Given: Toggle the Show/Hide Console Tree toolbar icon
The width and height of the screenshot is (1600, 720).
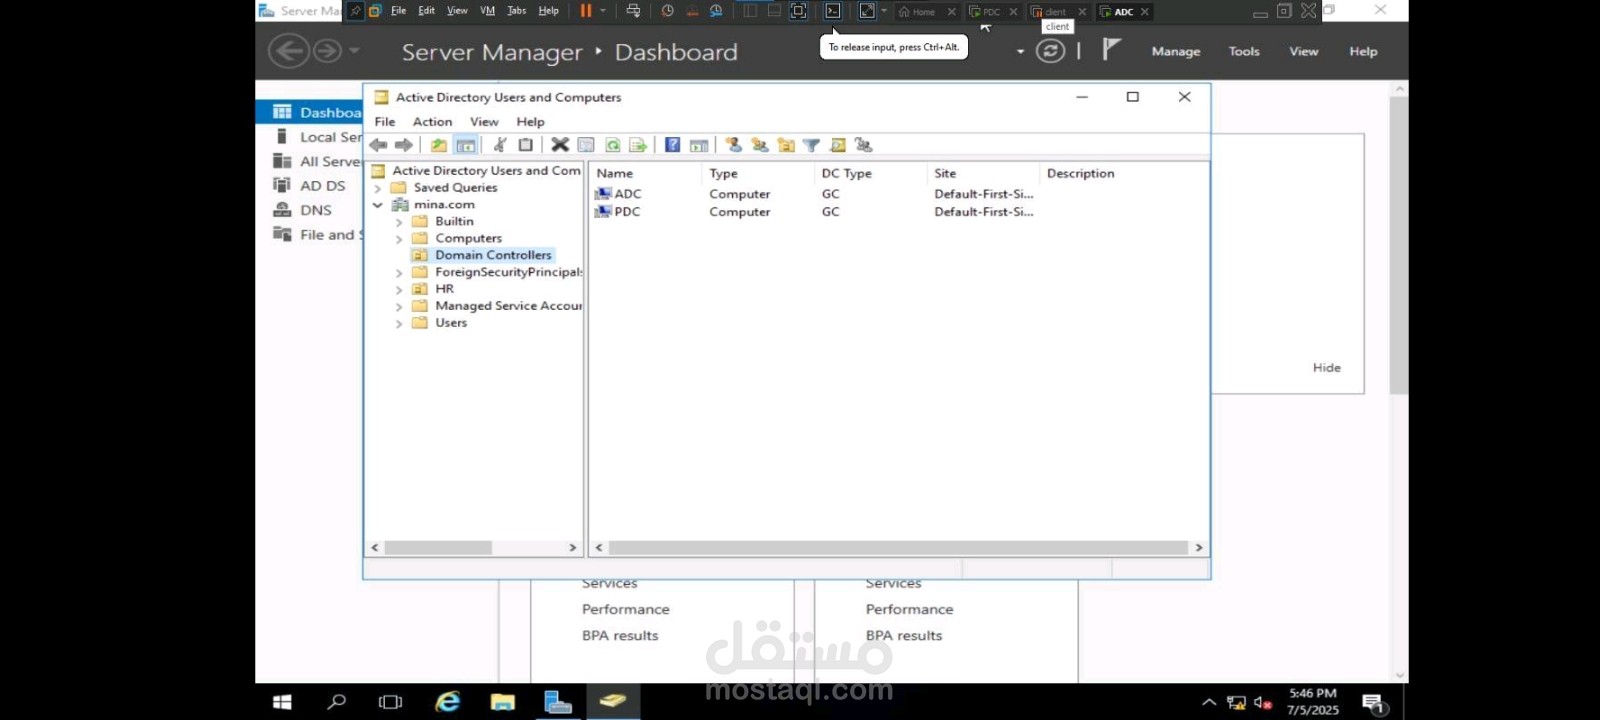Looking at the screenshot, I should [466, 145].
